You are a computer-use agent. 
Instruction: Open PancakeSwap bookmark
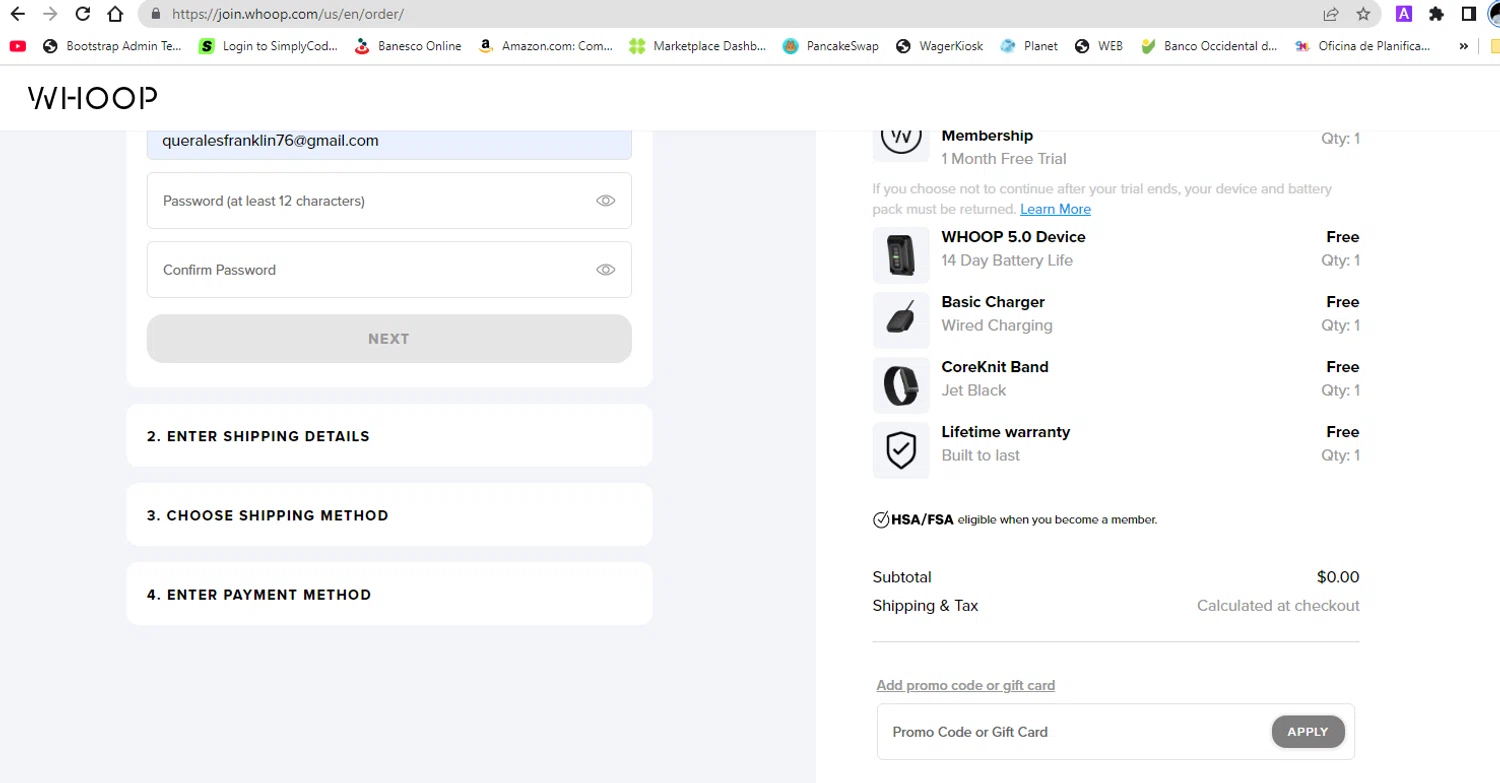pyautogui.click(x=830, y=46)
